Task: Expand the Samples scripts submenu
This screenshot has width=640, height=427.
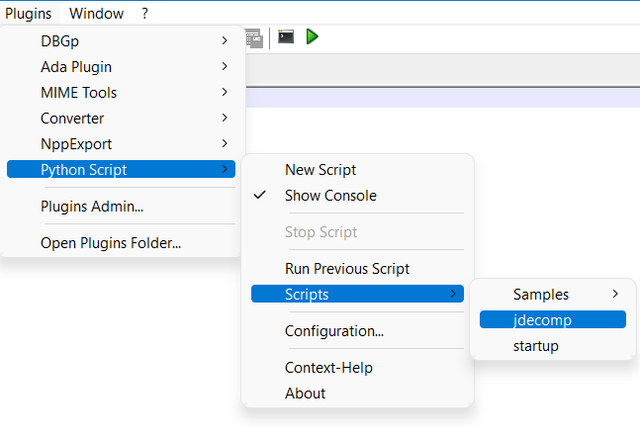Action: 553,294
